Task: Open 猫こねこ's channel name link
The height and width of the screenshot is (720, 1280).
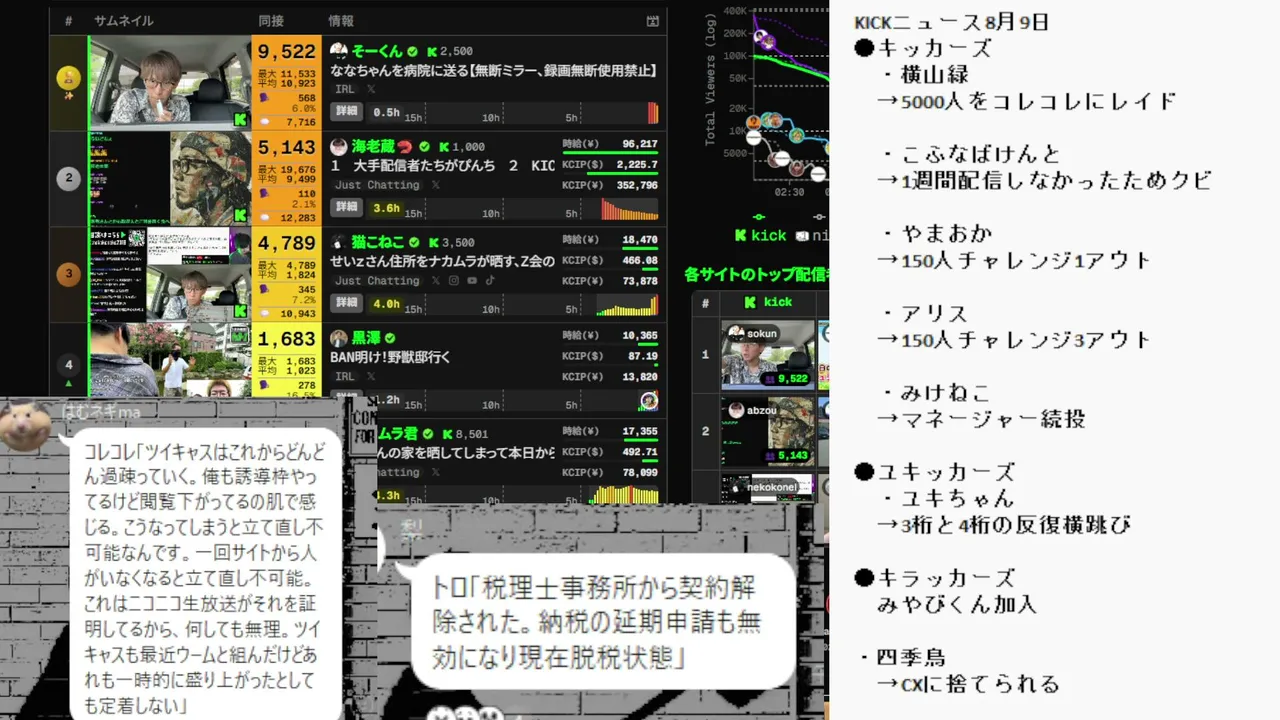Action: coord(377,242)
